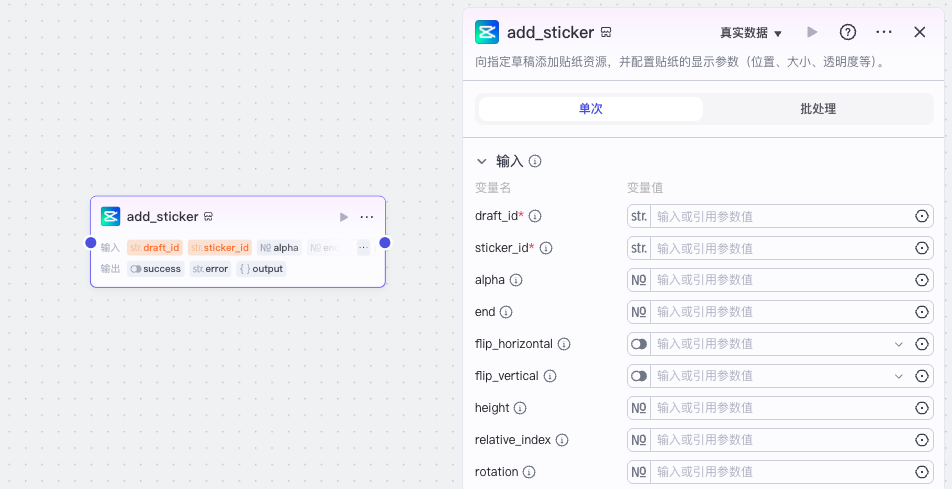Click the add_sticker CapCut logo in panel header
Image resolution: width=952 pixels, height=489 pixels.
click(487, 32)
